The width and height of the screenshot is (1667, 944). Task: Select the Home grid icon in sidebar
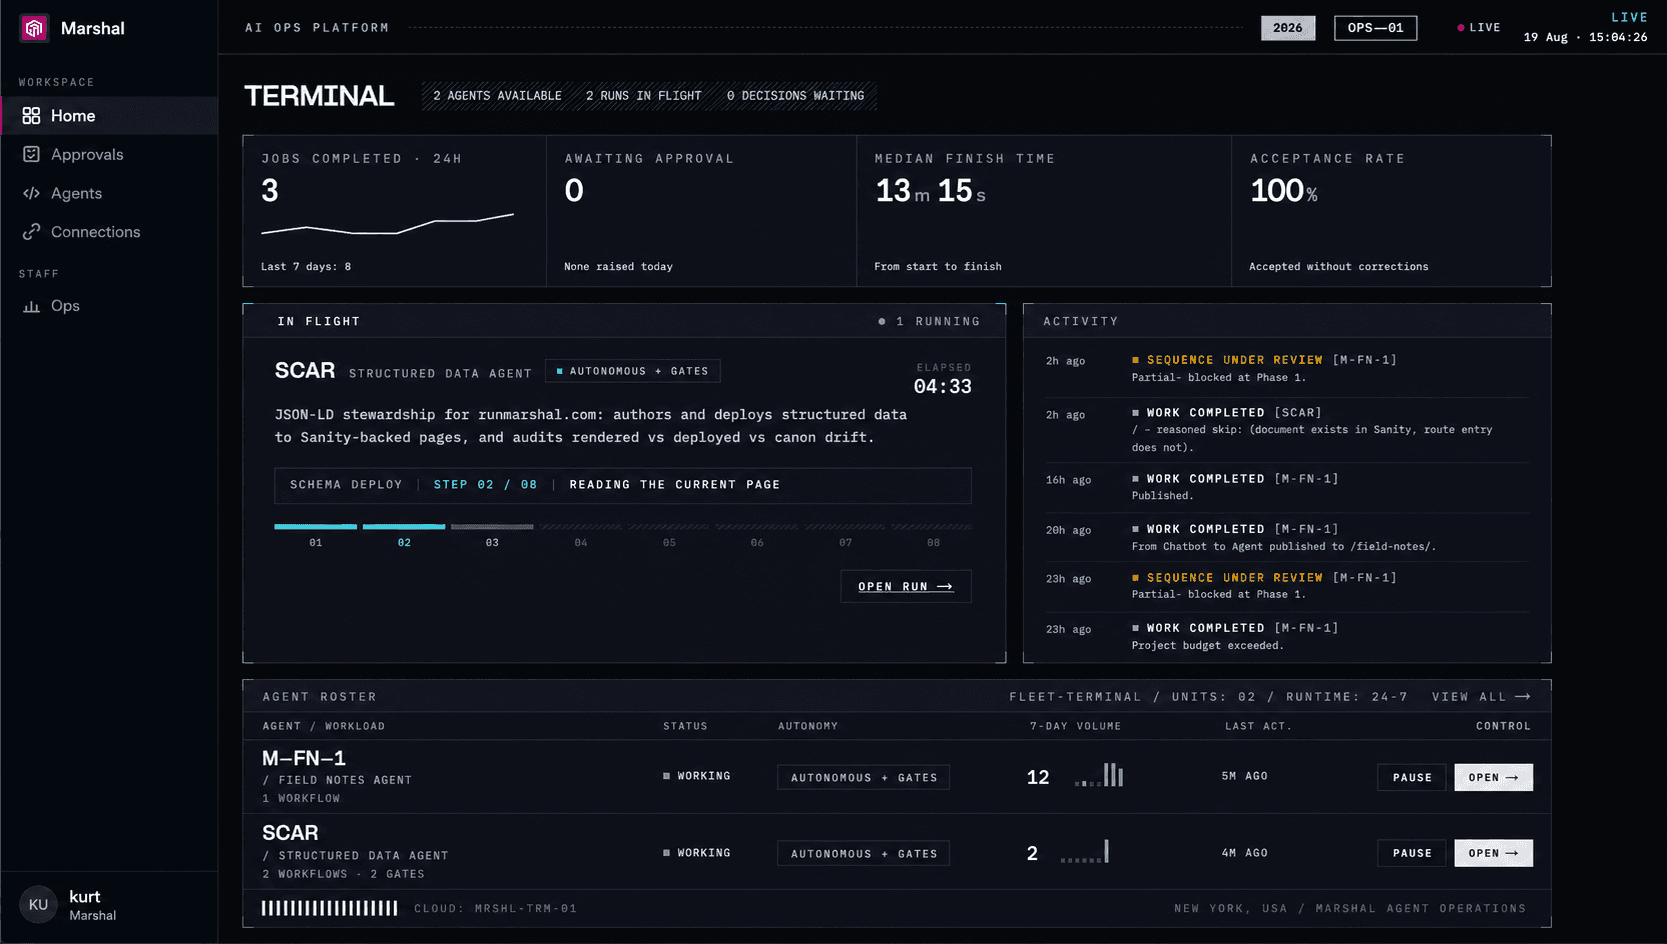click(x=31, y=116)
